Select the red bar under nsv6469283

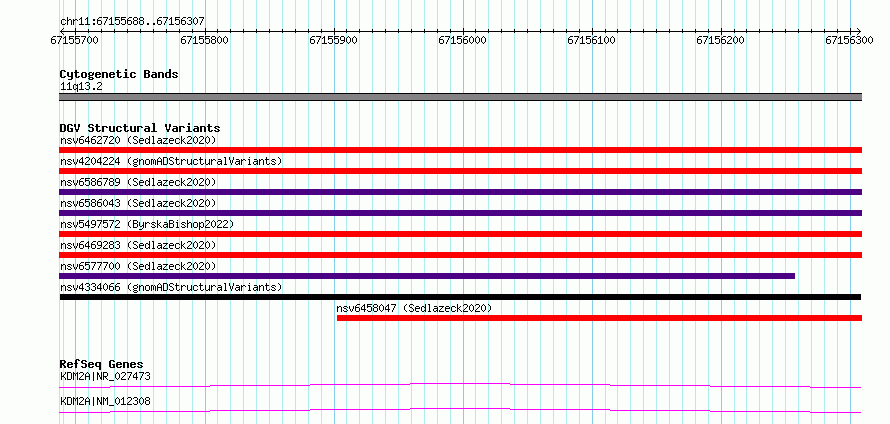tap(460, 255)
